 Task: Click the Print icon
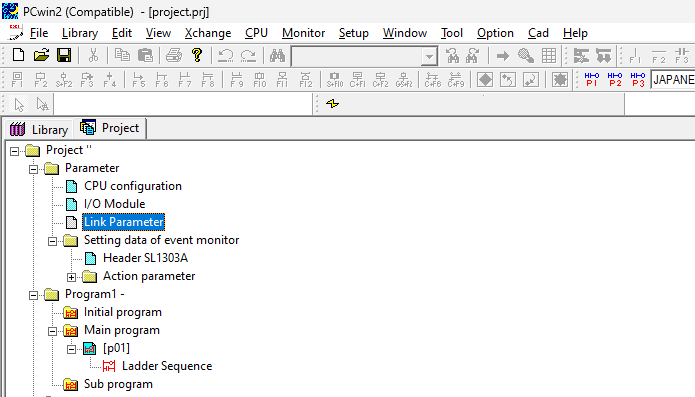point(174,55)
